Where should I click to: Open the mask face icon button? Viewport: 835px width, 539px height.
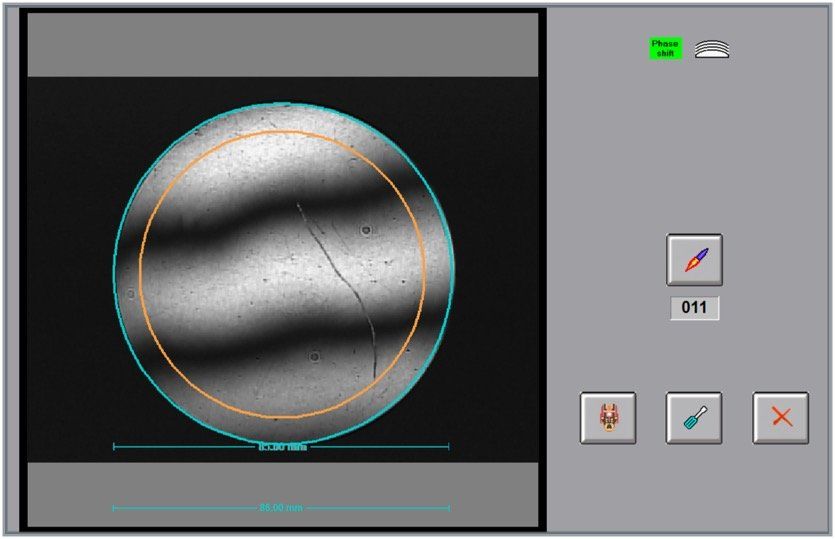pyautogui.click(x=608, y=418)
